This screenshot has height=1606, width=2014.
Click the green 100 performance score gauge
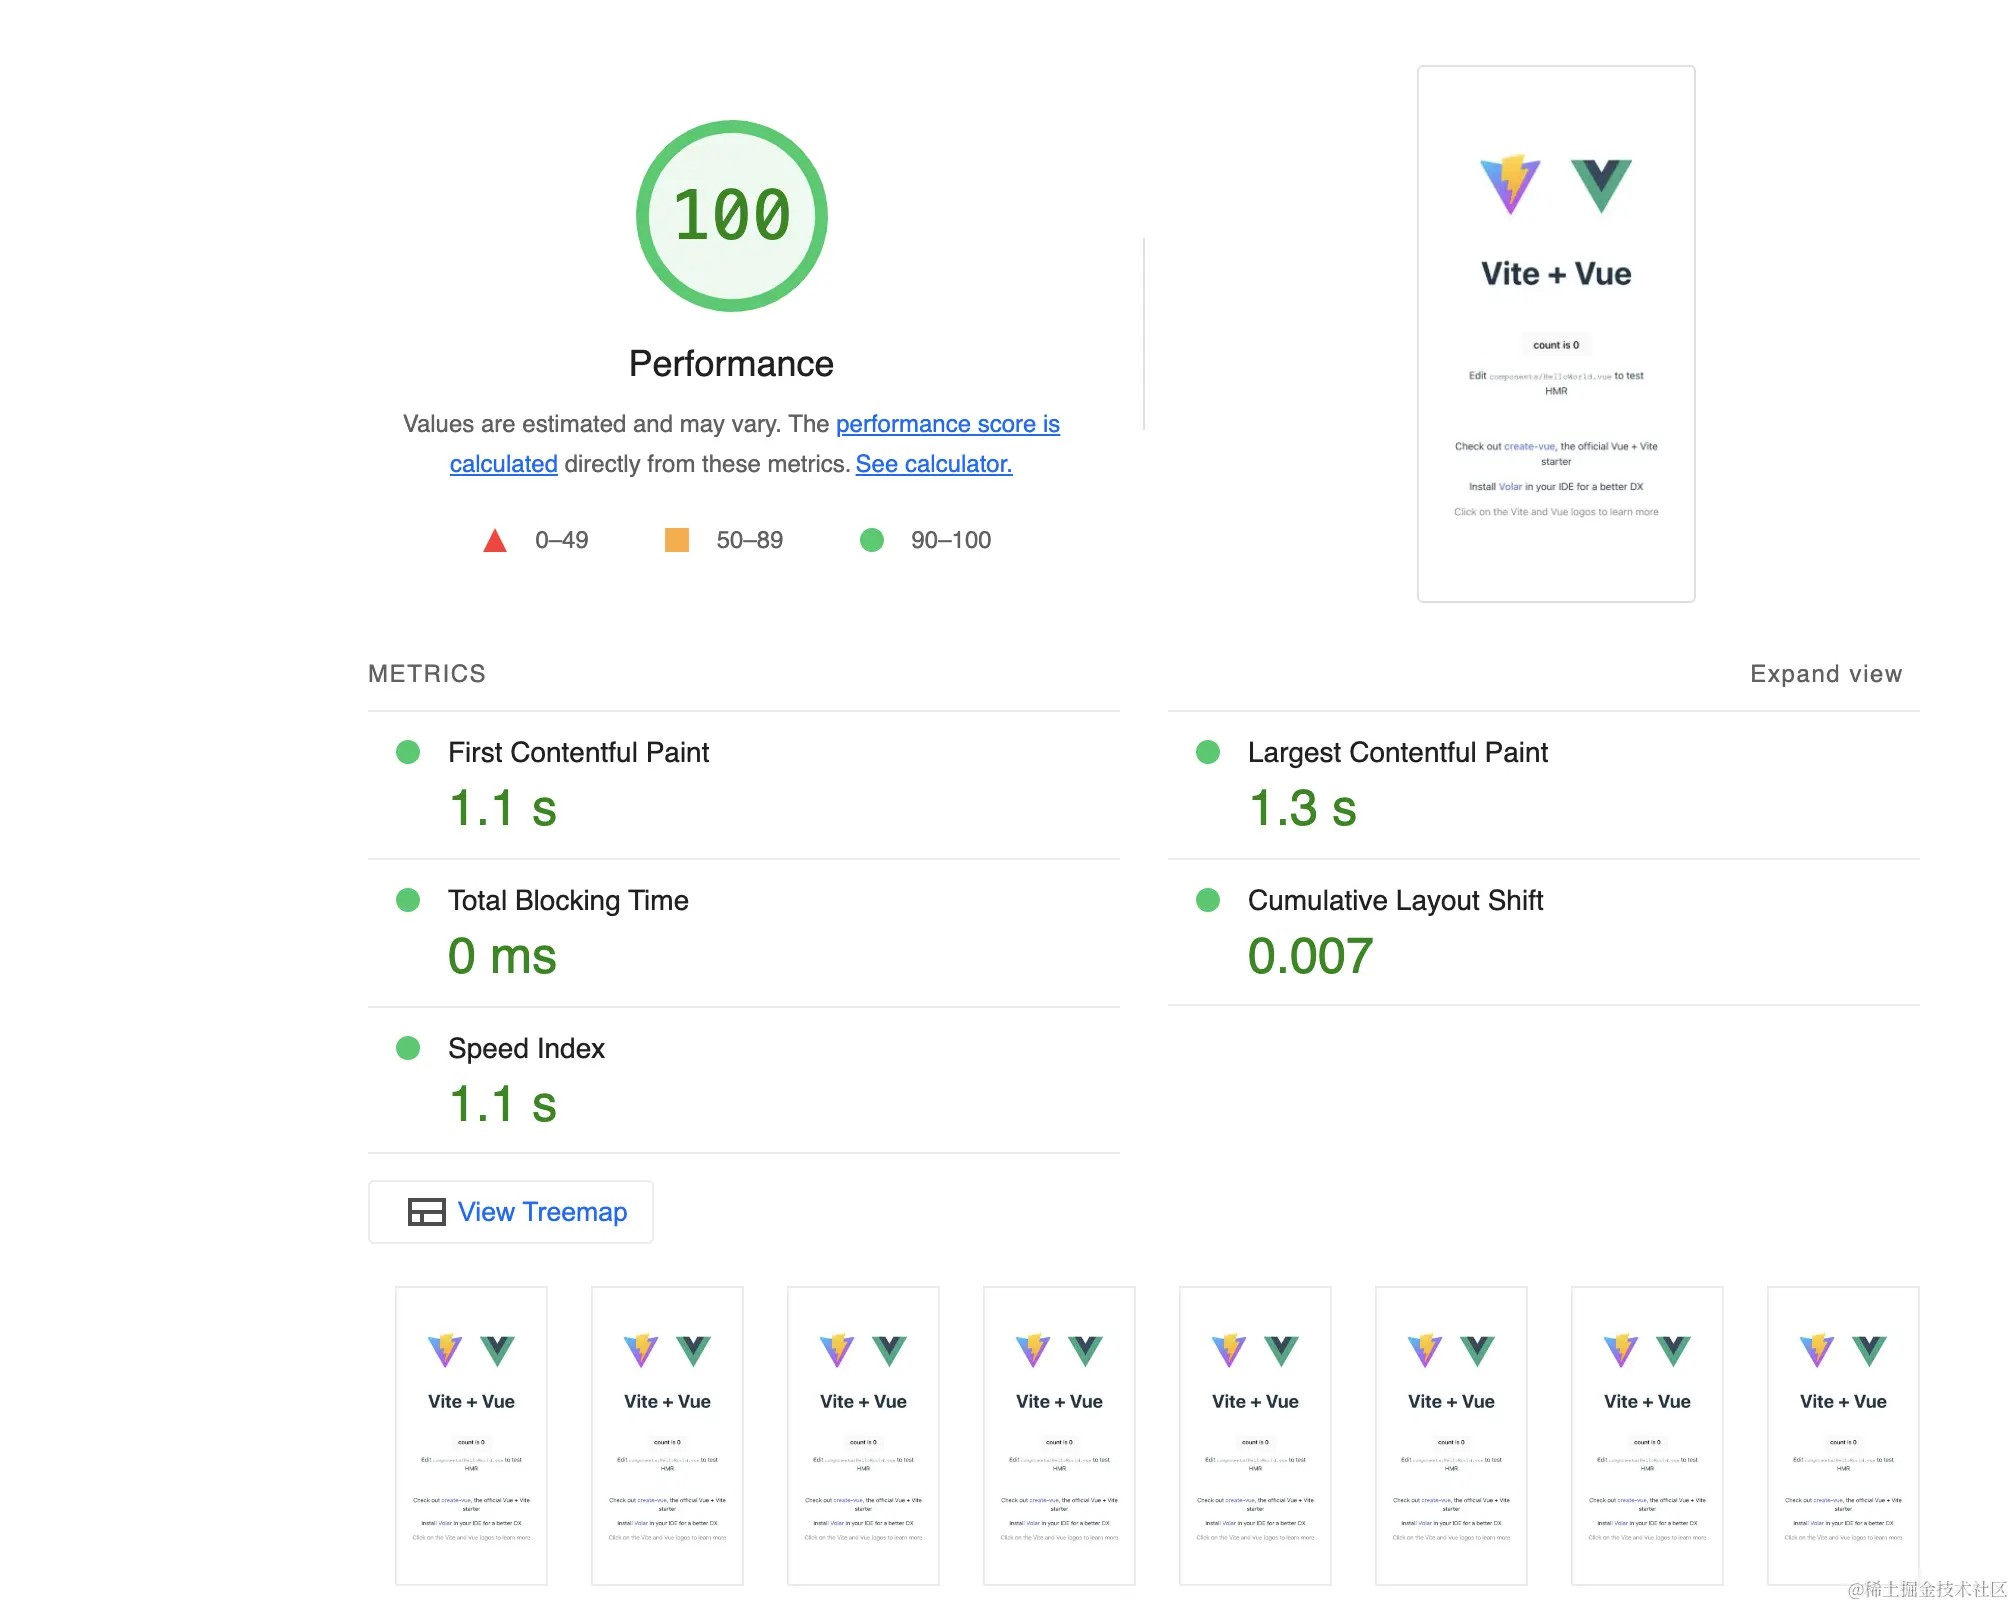point(731,216)
